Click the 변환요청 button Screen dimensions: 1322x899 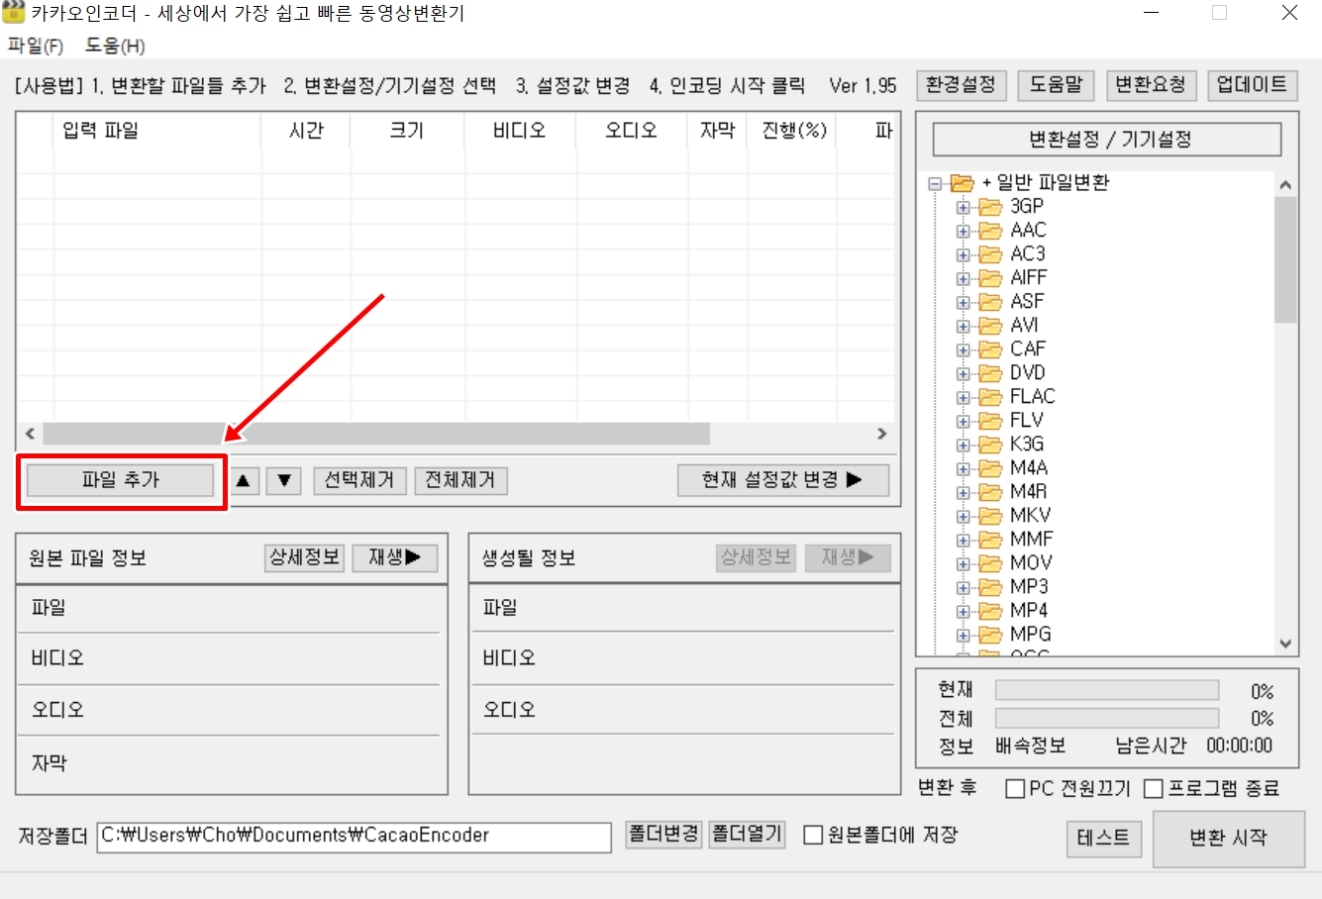coord(1151,85)
